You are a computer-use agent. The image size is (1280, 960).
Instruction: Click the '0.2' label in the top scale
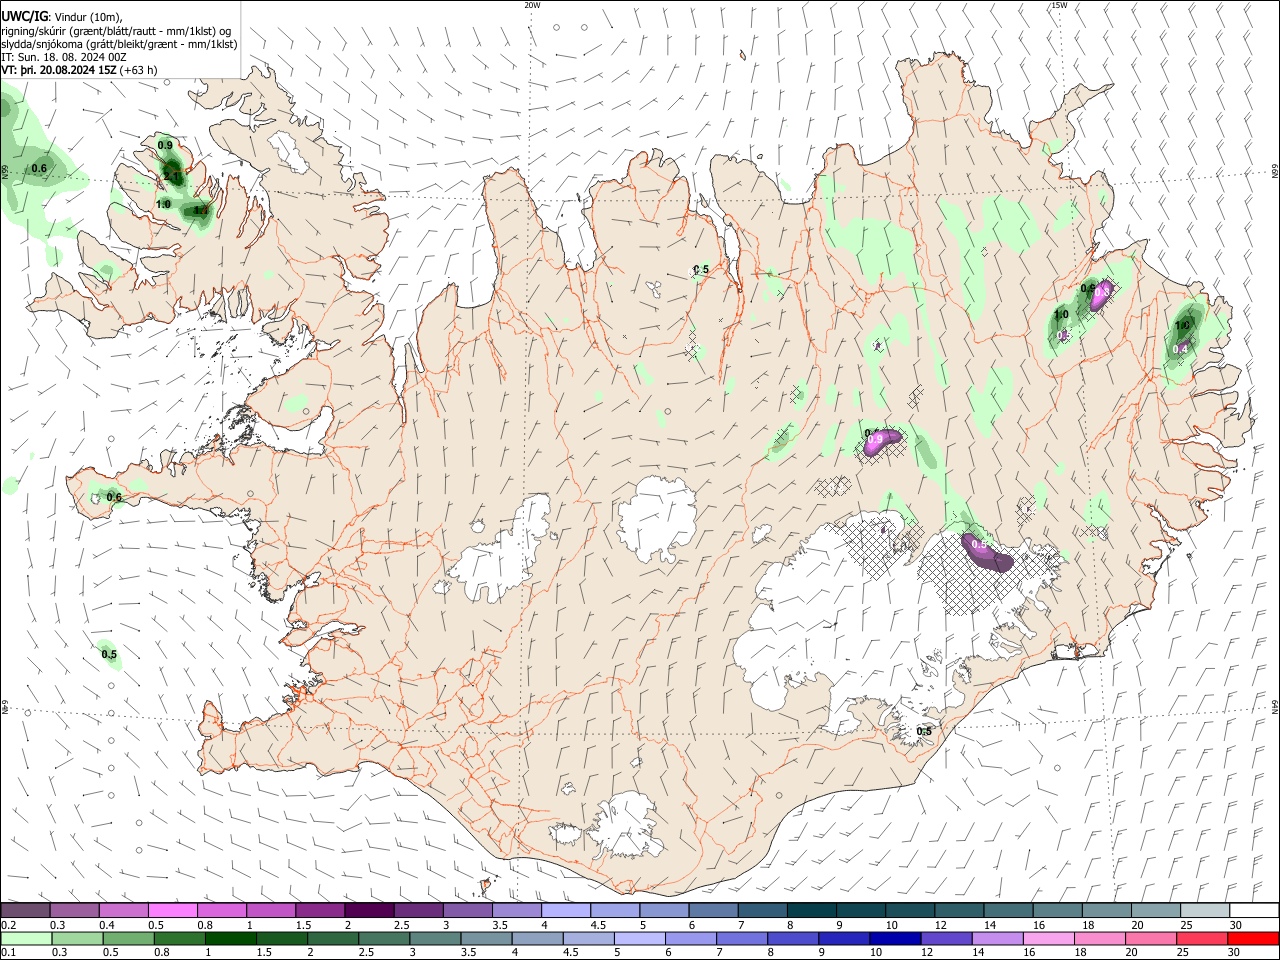click(8, 925)
